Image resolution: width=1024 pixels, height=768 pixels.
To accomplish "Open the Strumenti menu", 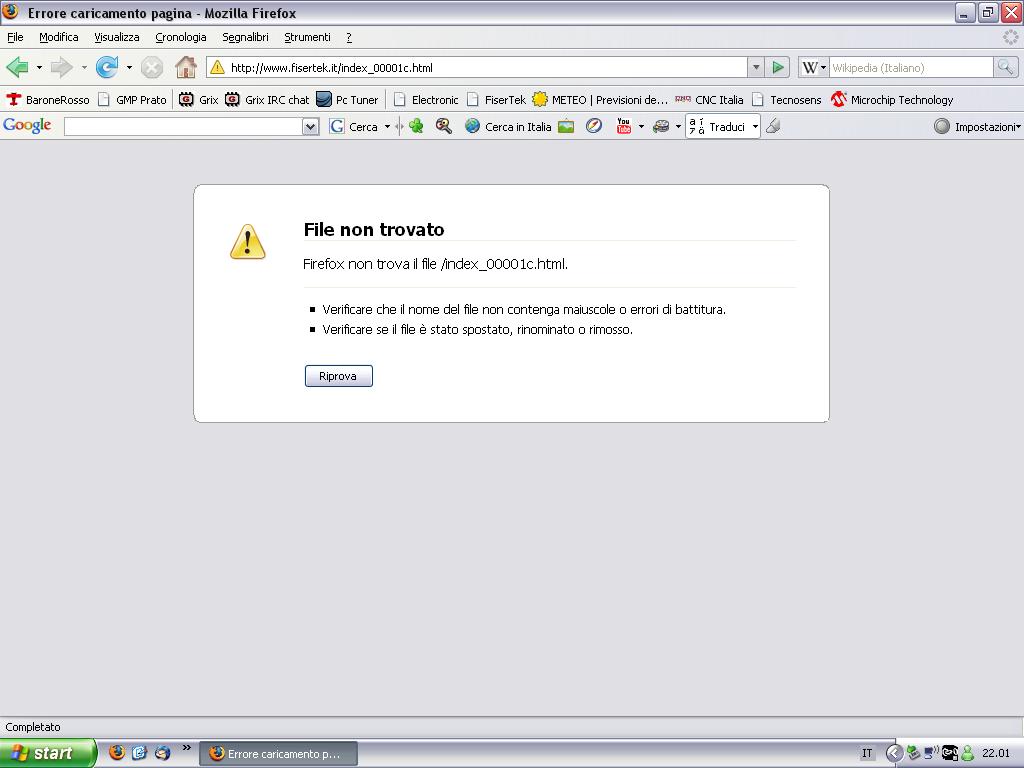I will click(307, 37).
